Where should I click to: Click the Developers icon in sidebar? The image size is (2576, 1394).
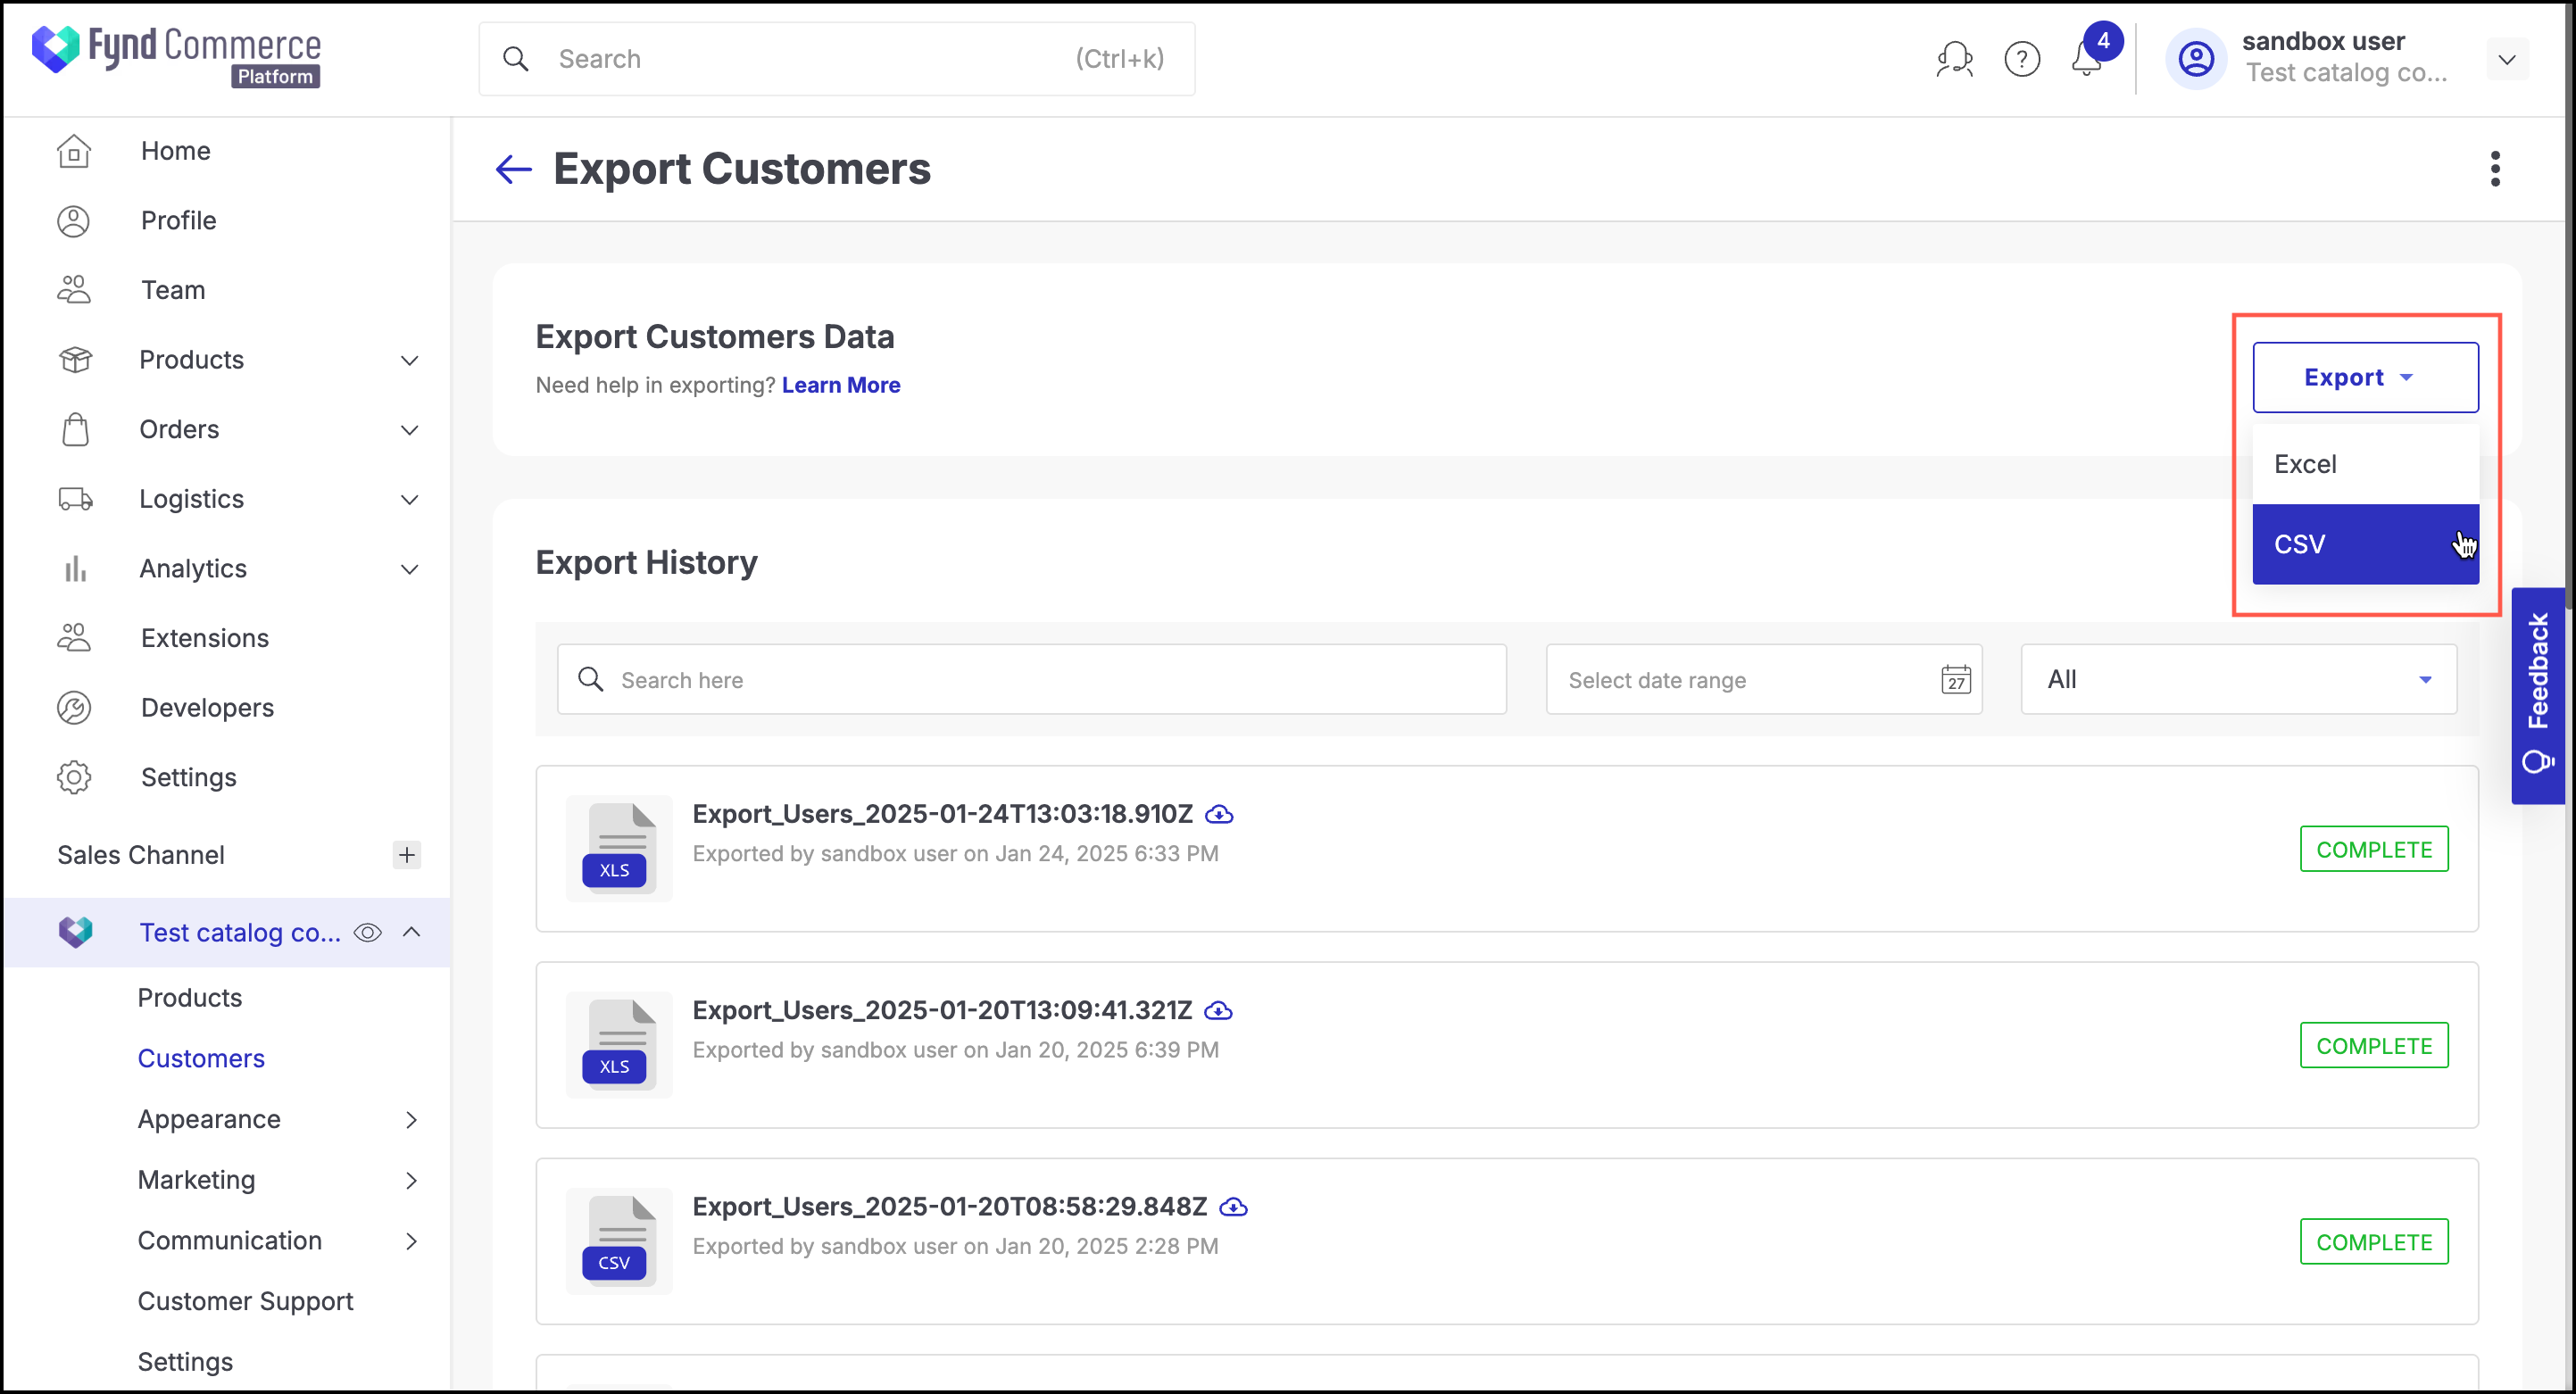pyautogui.click(x=74, y=708)
